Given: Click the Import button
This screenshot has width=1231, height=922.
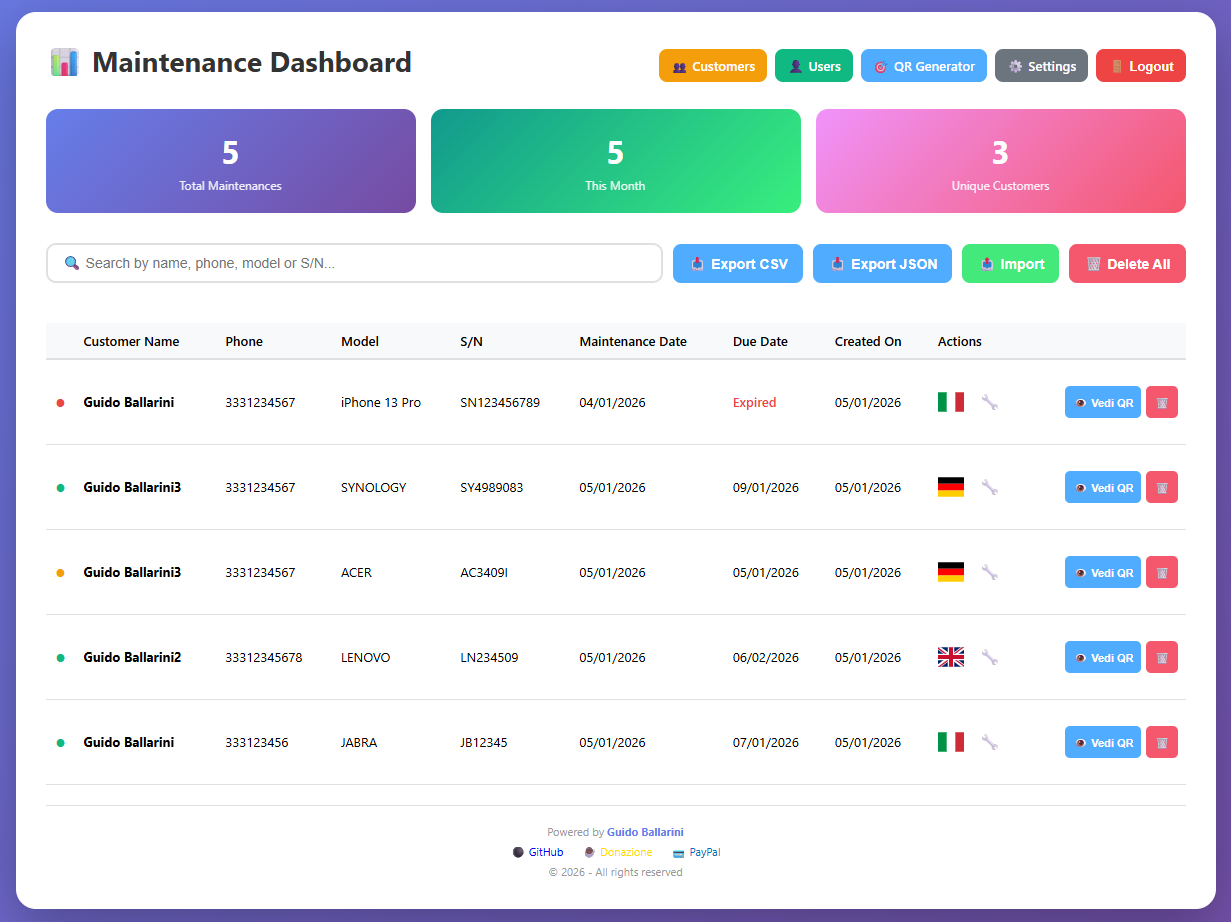Looking at the screenshot, I should pyautogui.click(x=1010, y=264).
